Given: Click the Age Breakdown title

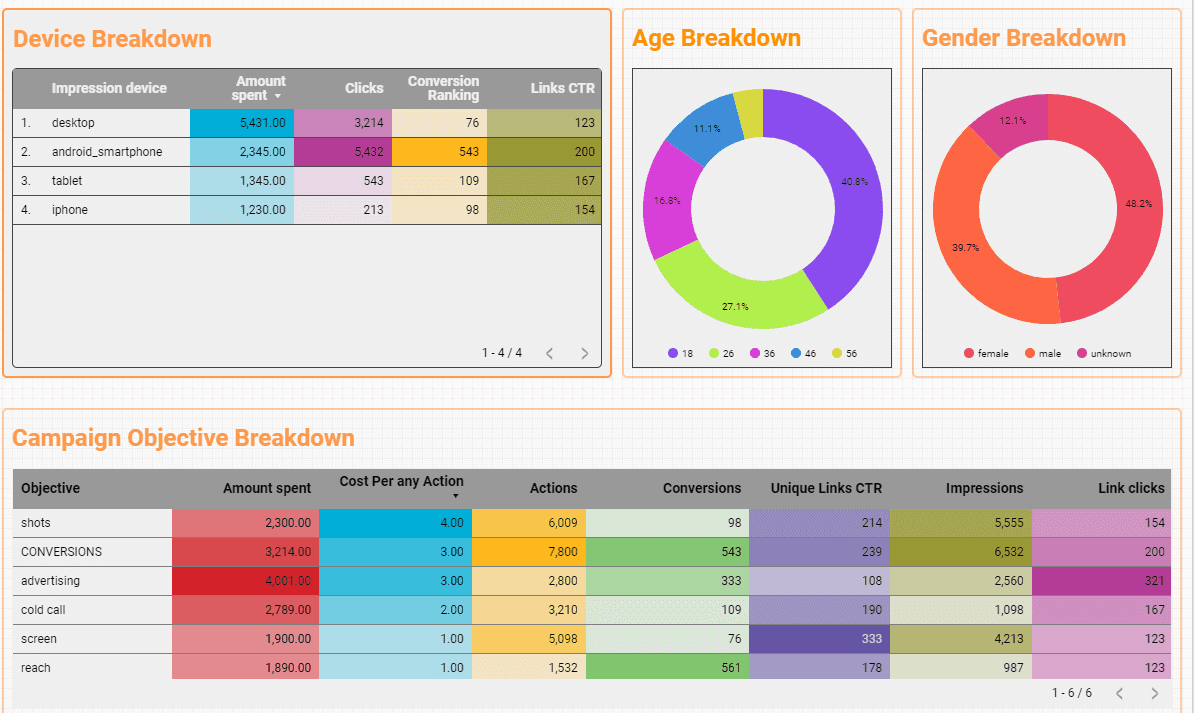Looking at the screenshot, I should [717, 38].
